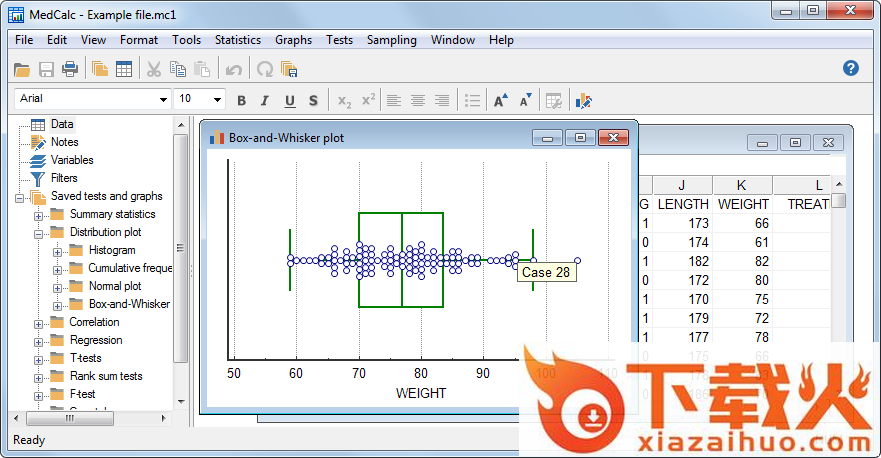881x458 pixels.
Task: Toggle Italic formatting button
Action: (265, 100)
